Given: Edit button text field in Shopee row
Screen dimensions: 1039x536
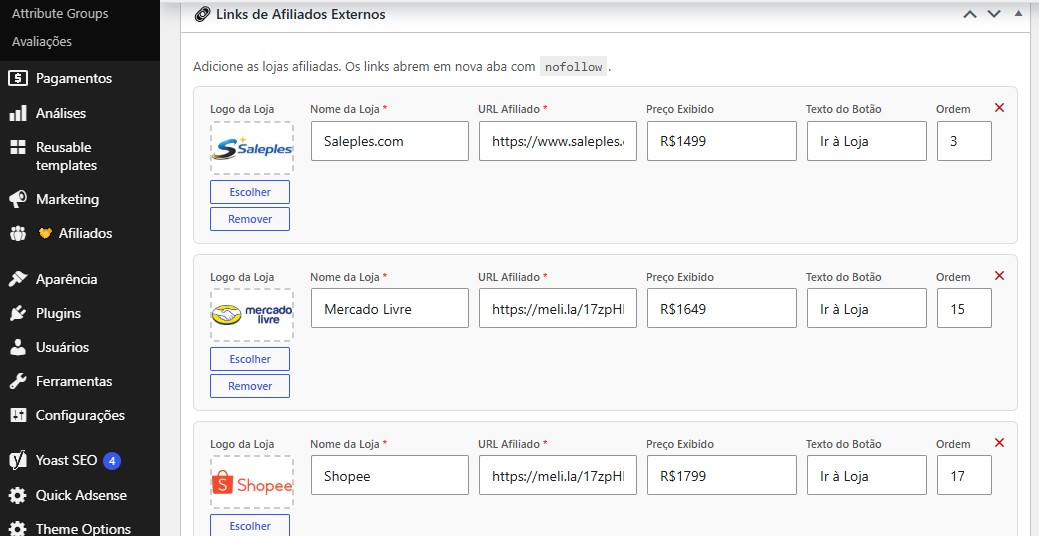Looking at the screenshot, I should click(867, 475).
